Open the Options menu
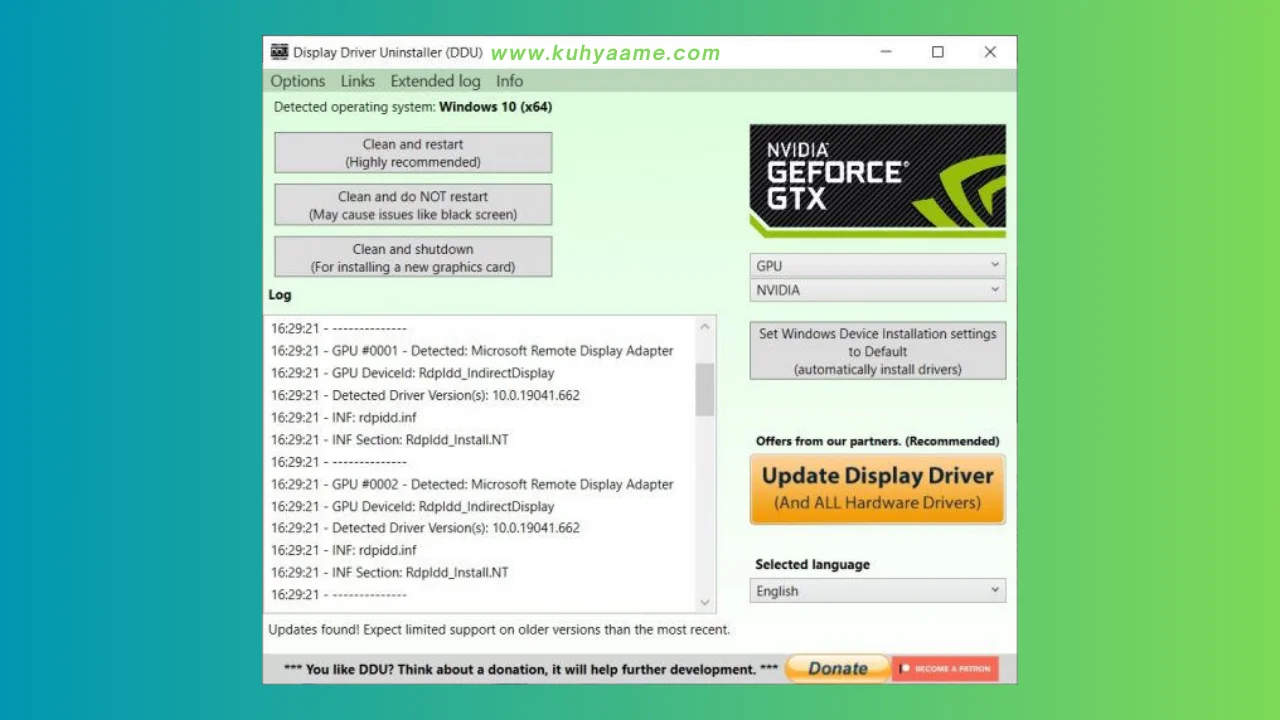The width and height of the screenshot is (1280, 720). click(x=298, y=81)
